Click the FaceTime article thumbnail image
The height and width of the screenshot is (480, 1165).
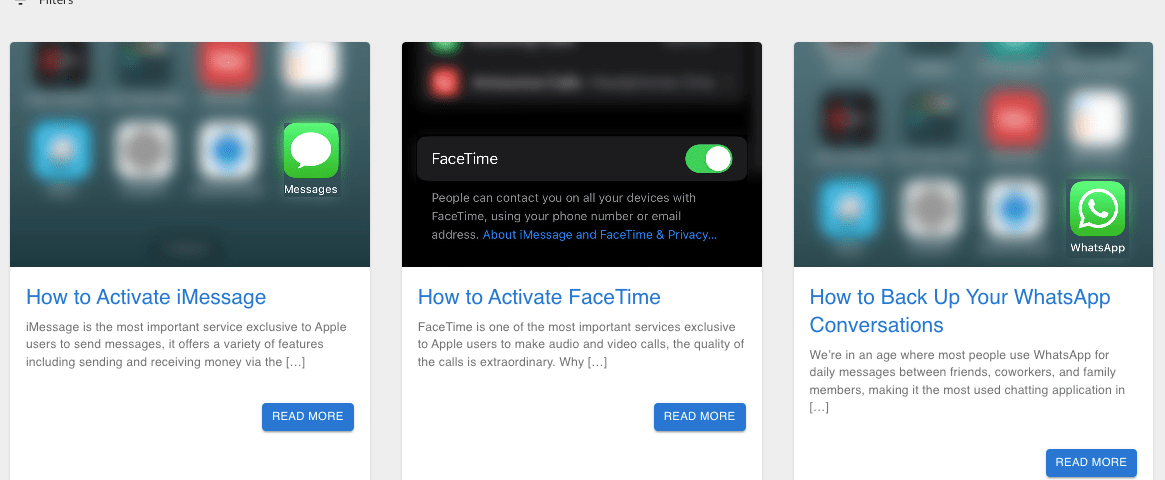[582, 155]
